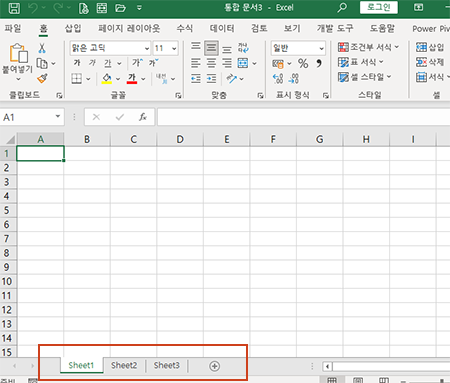Select column D header

coord(180,139)
